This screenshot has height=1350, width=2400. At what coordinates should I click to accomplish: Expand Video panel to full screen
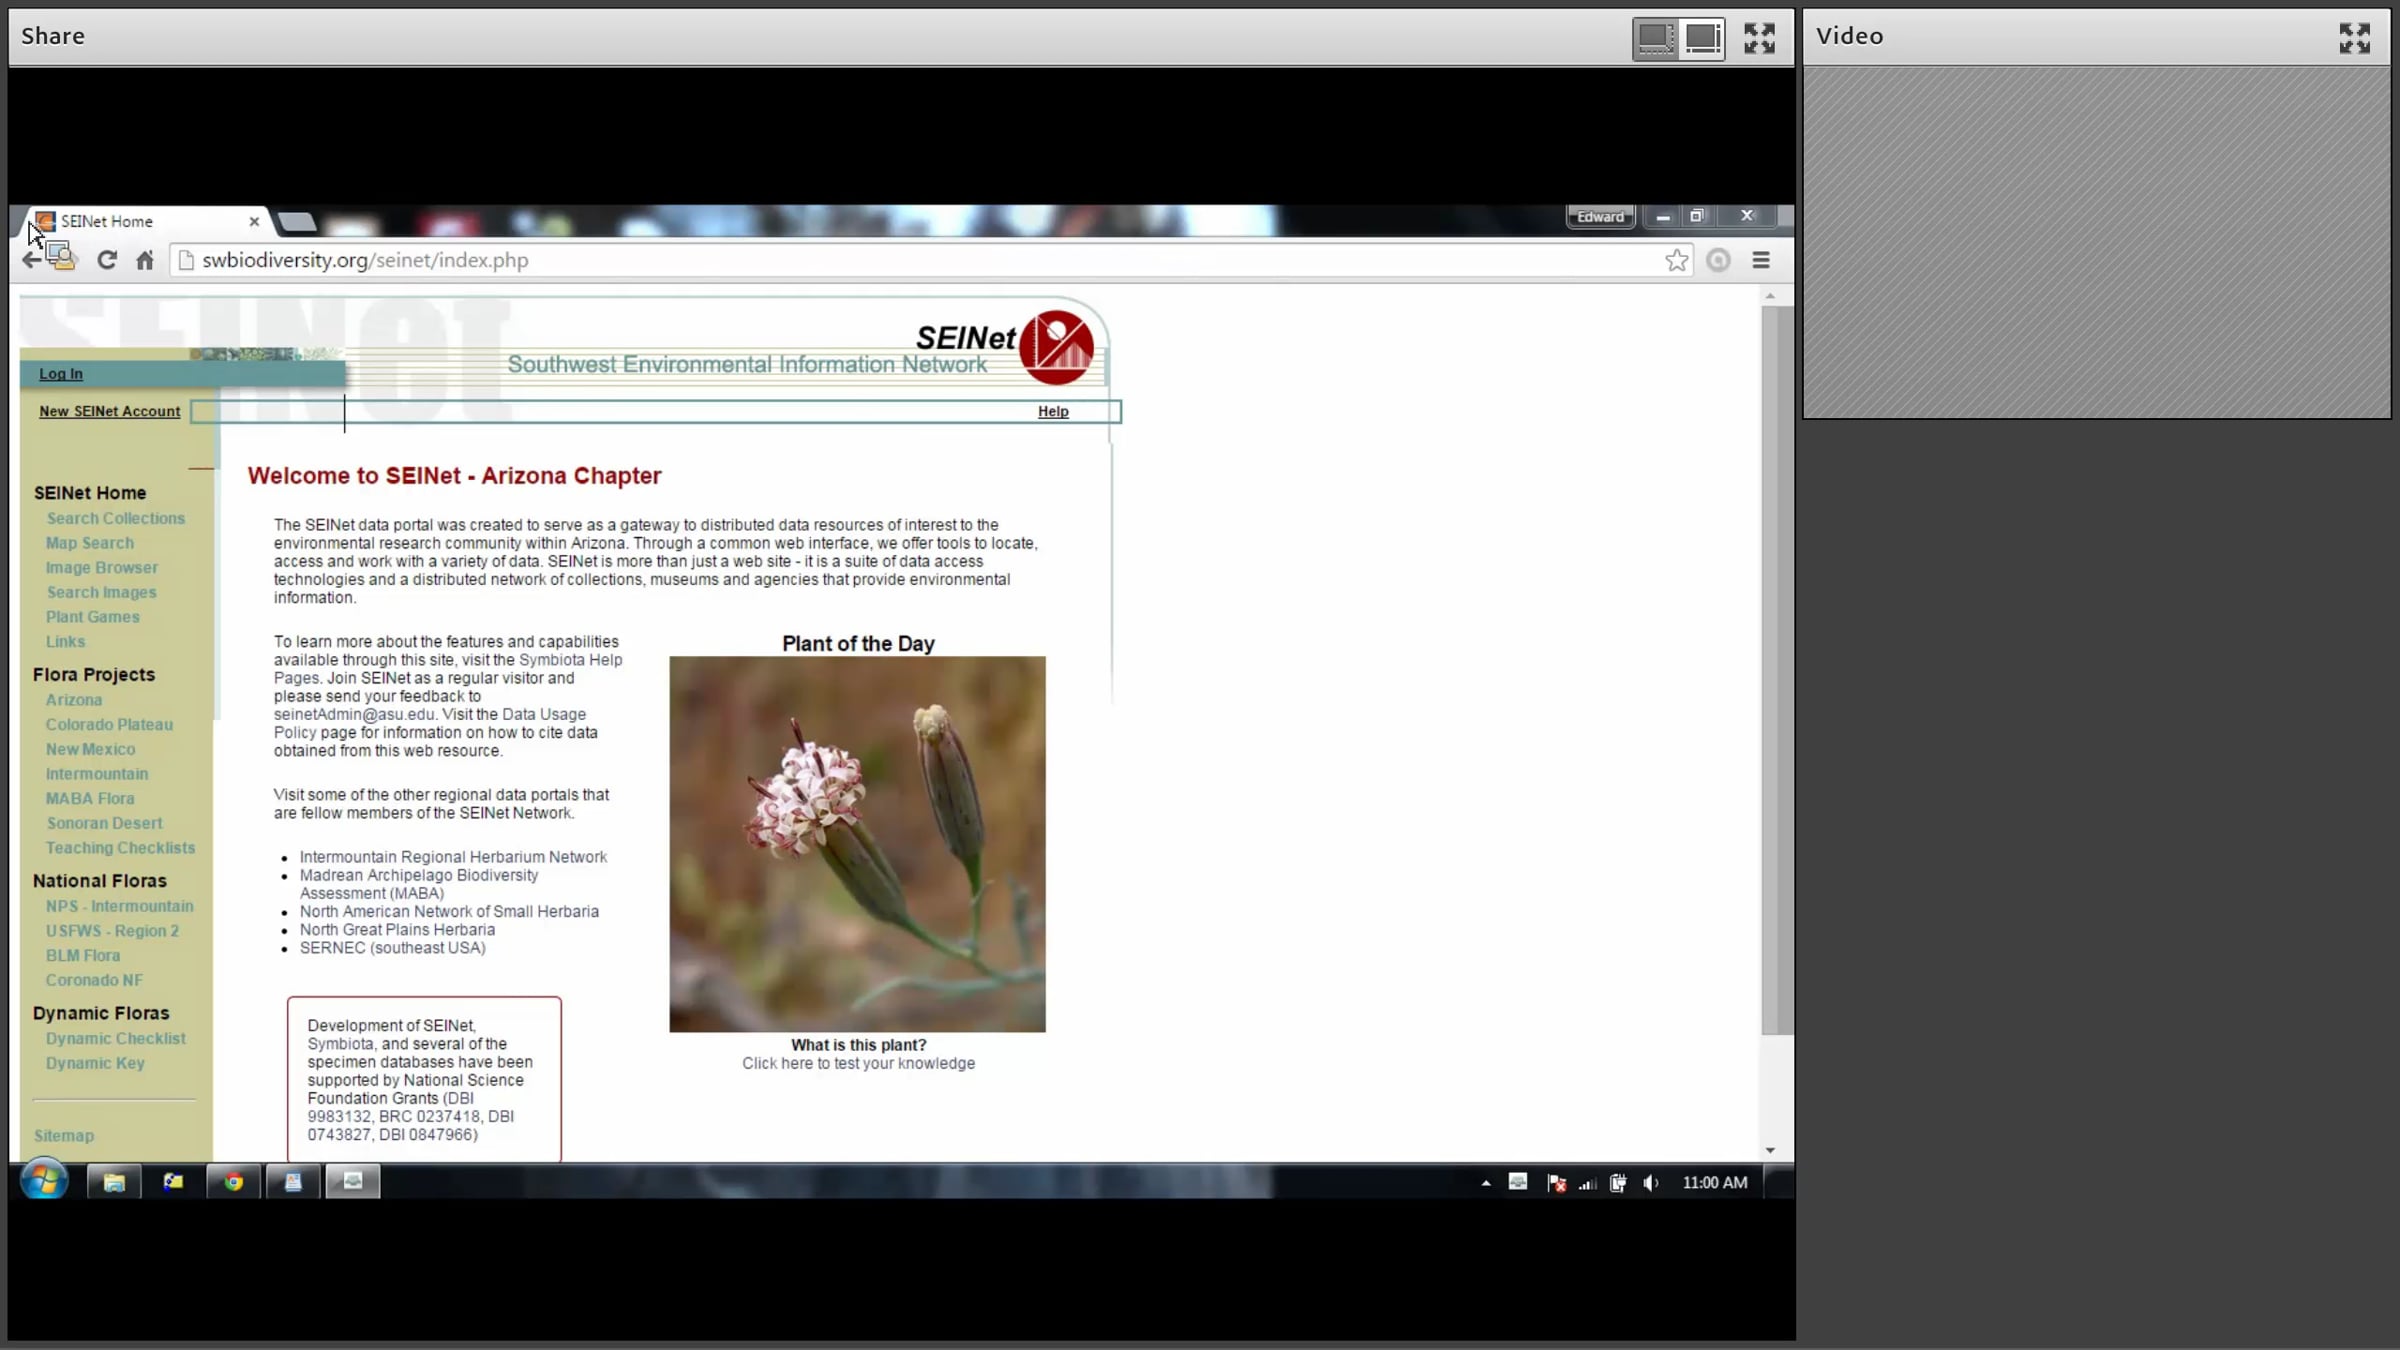2354,38
